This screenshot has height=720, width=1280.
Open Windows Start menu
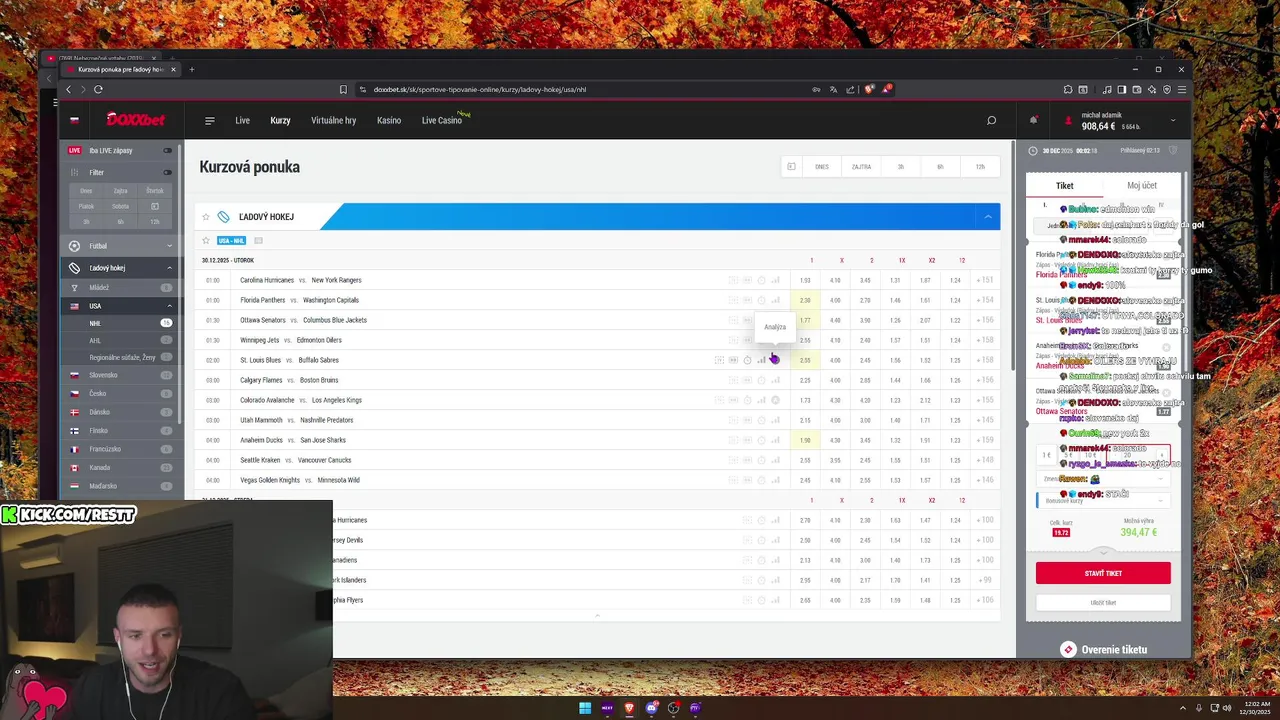pos(585,708)
